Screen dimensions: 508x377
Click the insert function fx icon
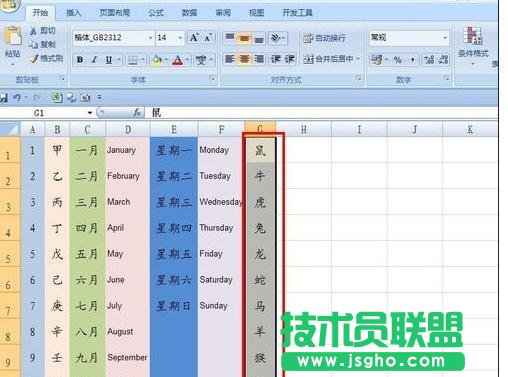(x=137, y=113)
